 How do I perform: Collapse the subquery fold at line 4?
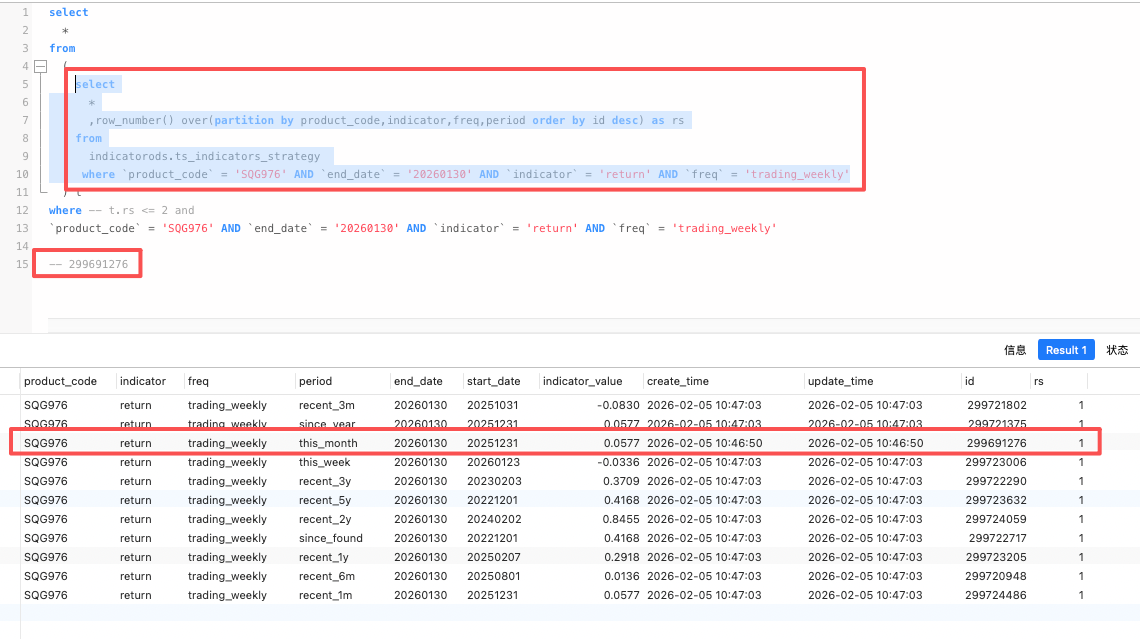click(x=40, y=66)
